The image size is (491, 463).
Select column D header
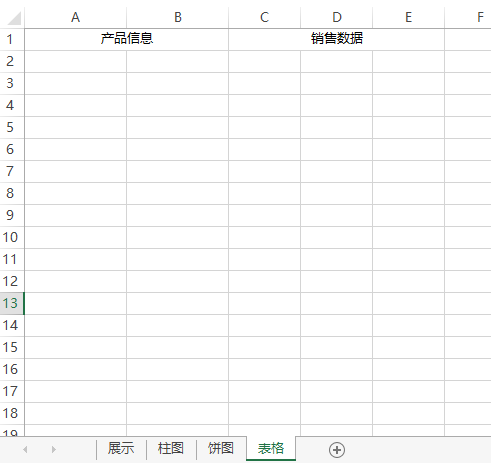[337, 17]
